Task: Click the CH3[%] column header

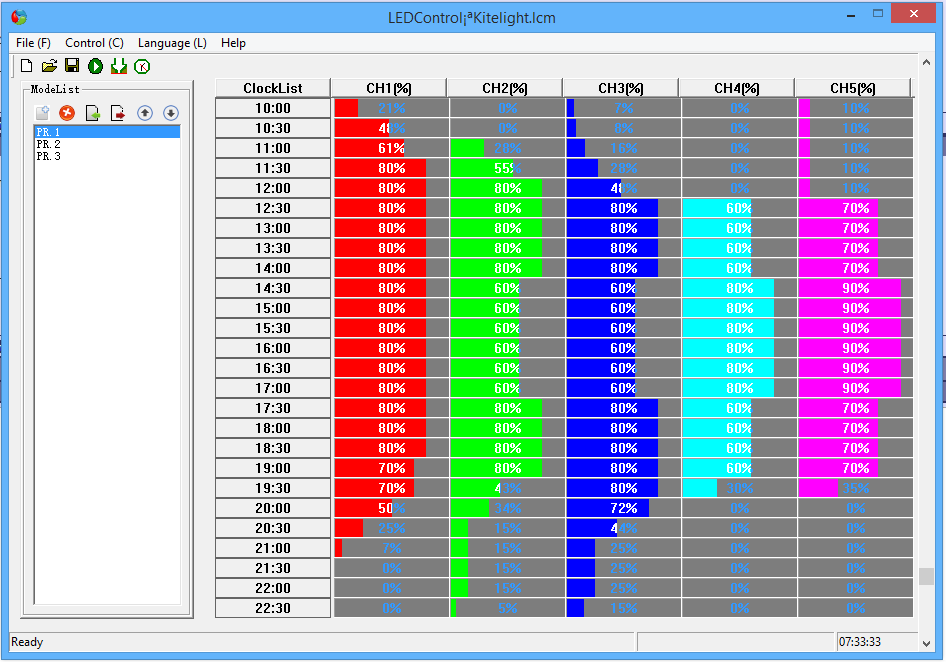Action: click(621, 88)
